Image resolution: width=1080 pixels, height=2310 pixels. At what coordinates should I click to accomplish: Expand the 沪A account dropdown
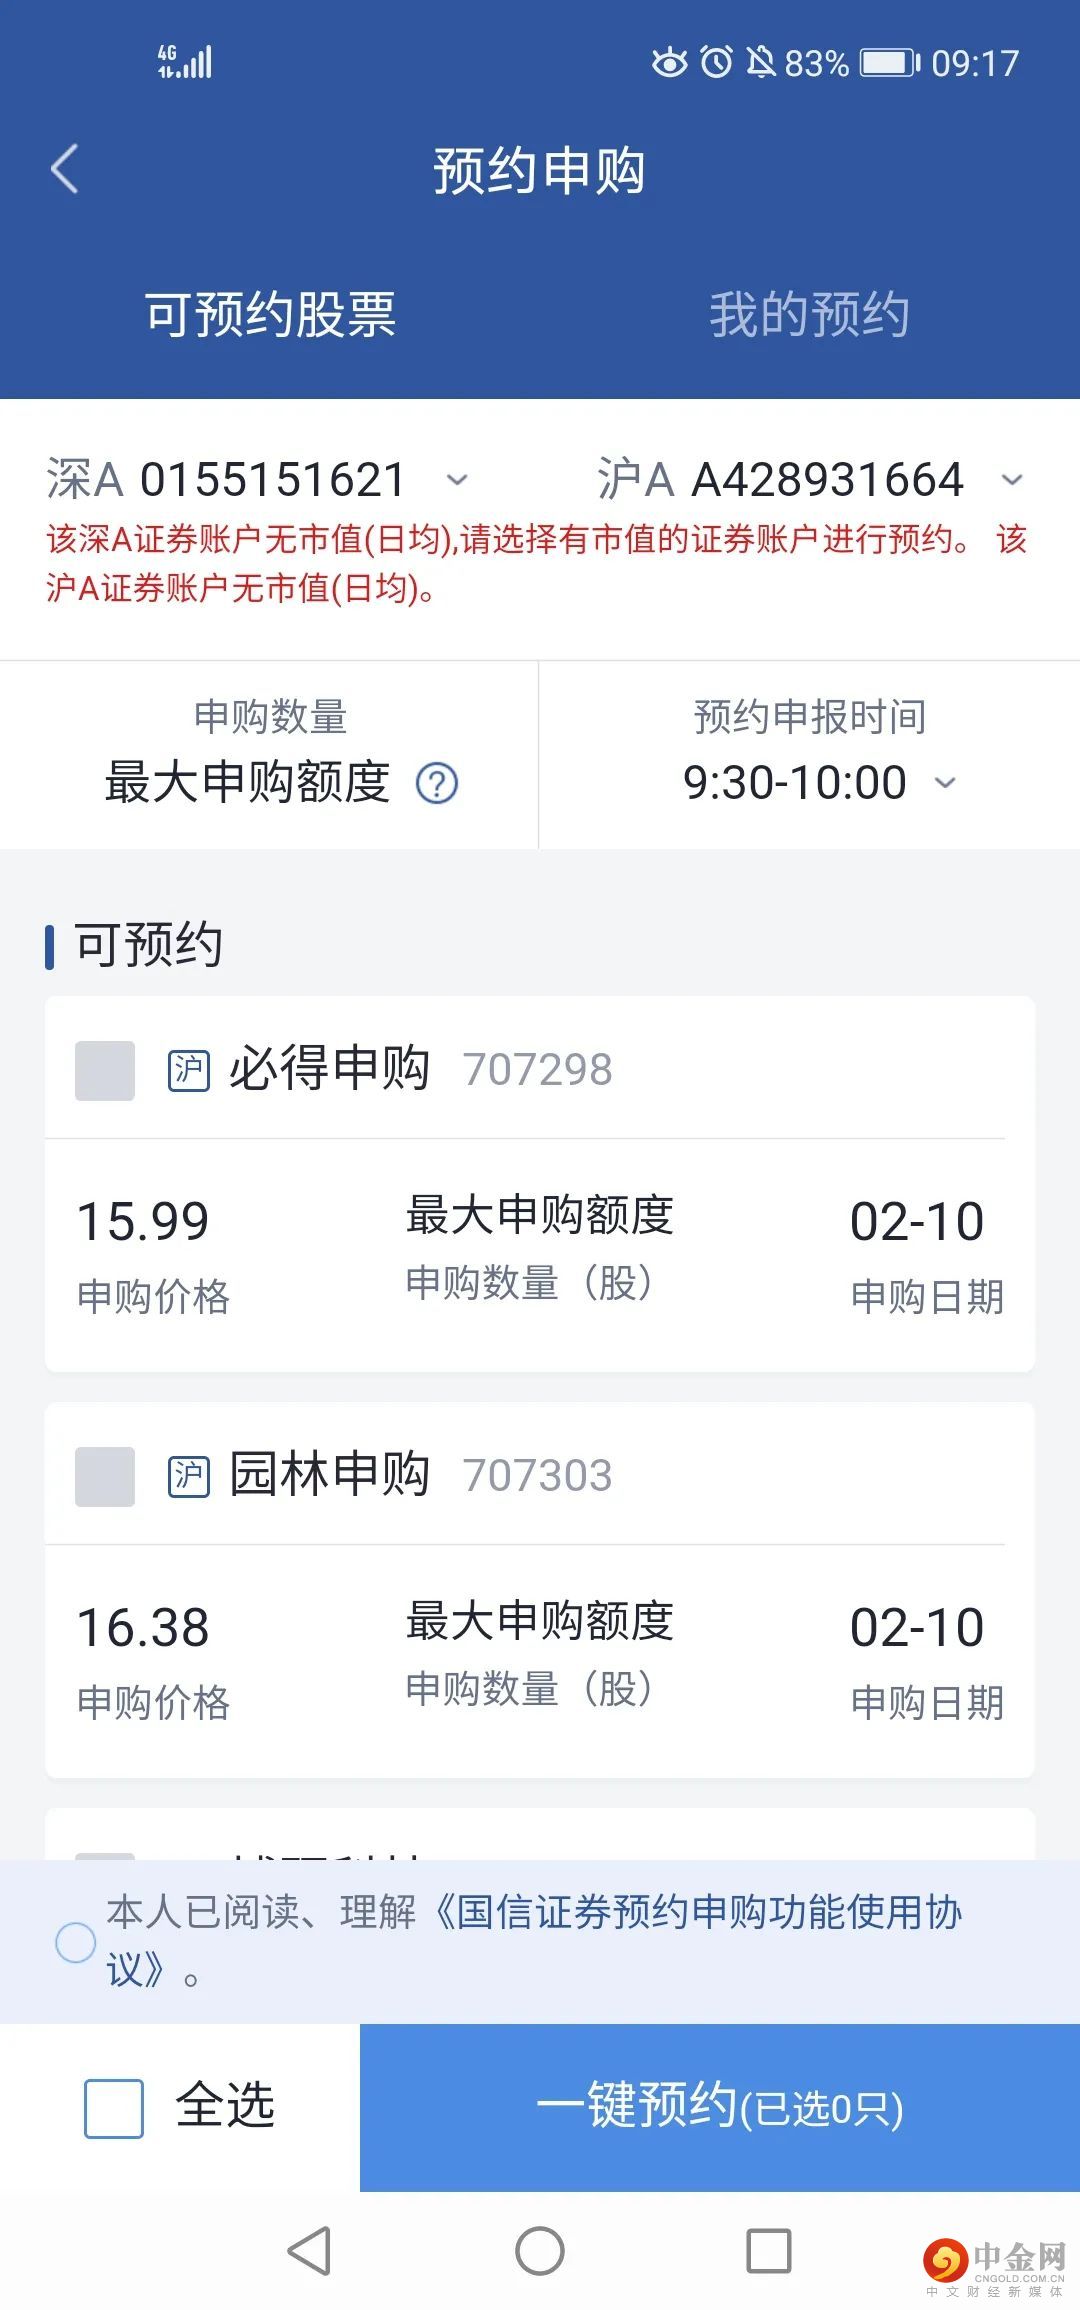pos(1012,480)
